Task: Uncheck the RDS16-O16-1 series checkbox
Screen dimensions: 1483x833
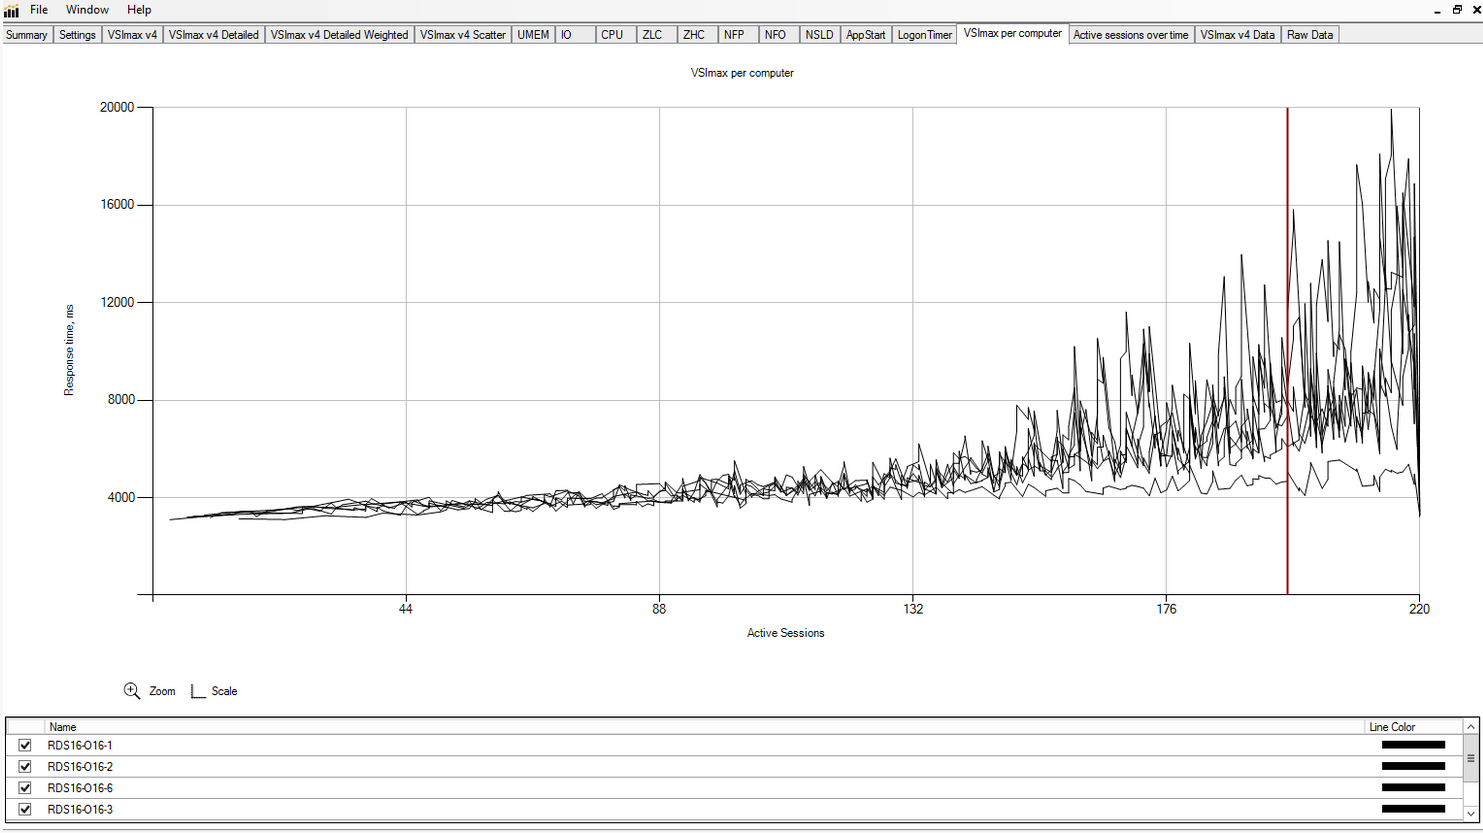Action: pyautogui.click(x=25, y=745)
